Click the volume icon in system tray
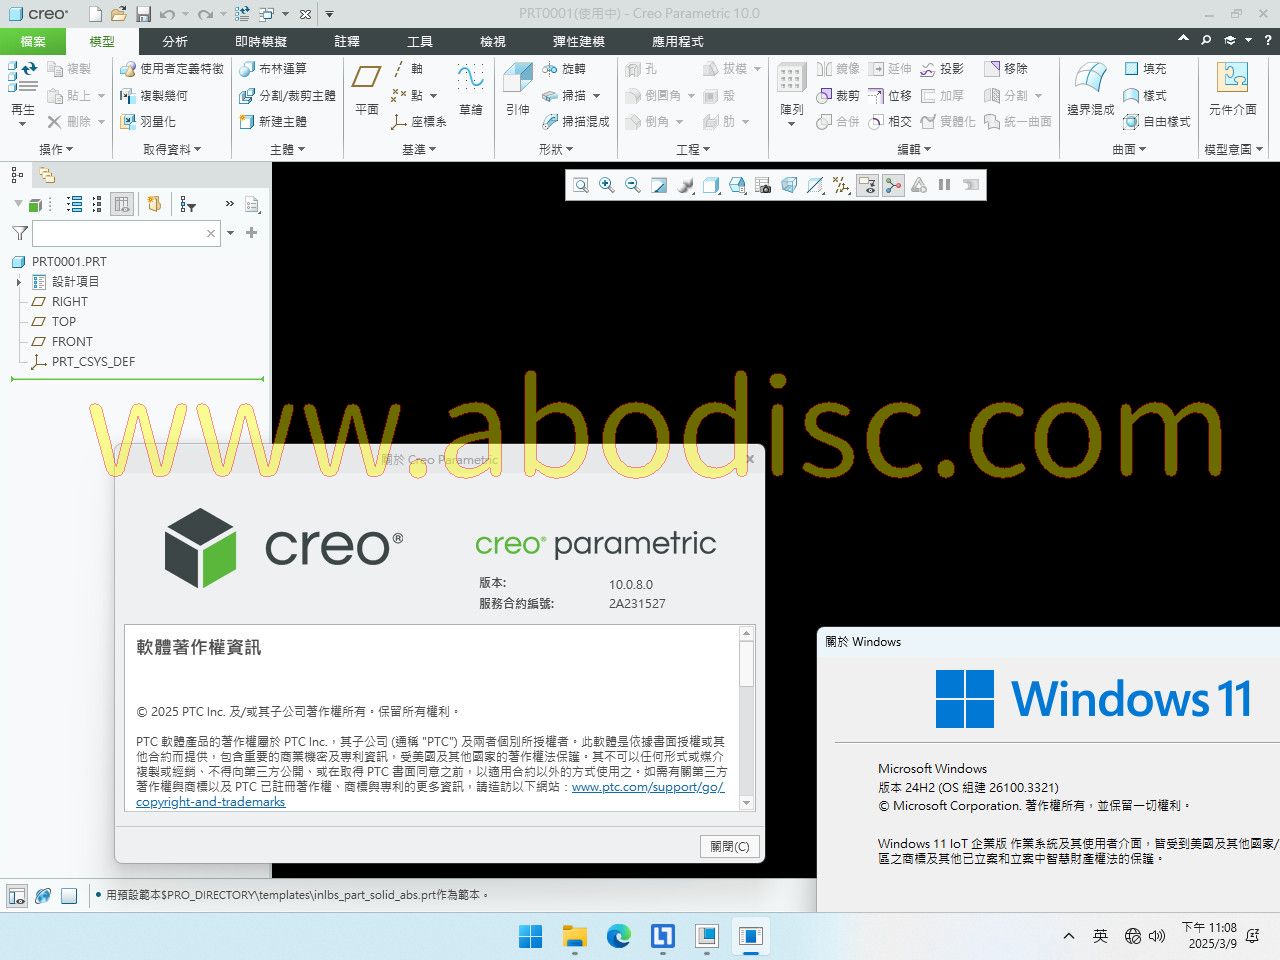The image size is (1280, 960). (x=1157, y=937)
